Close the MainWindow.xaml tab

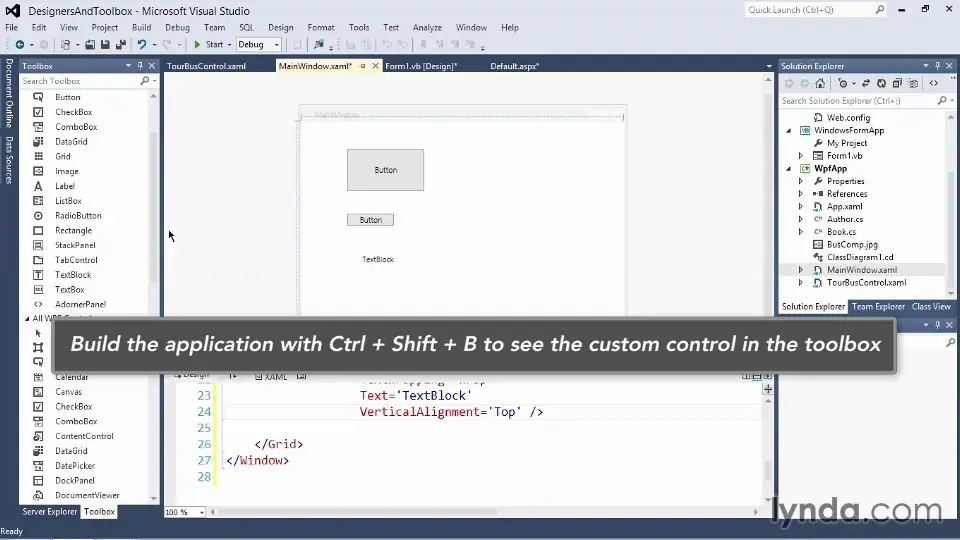click(x=375, y=66)
